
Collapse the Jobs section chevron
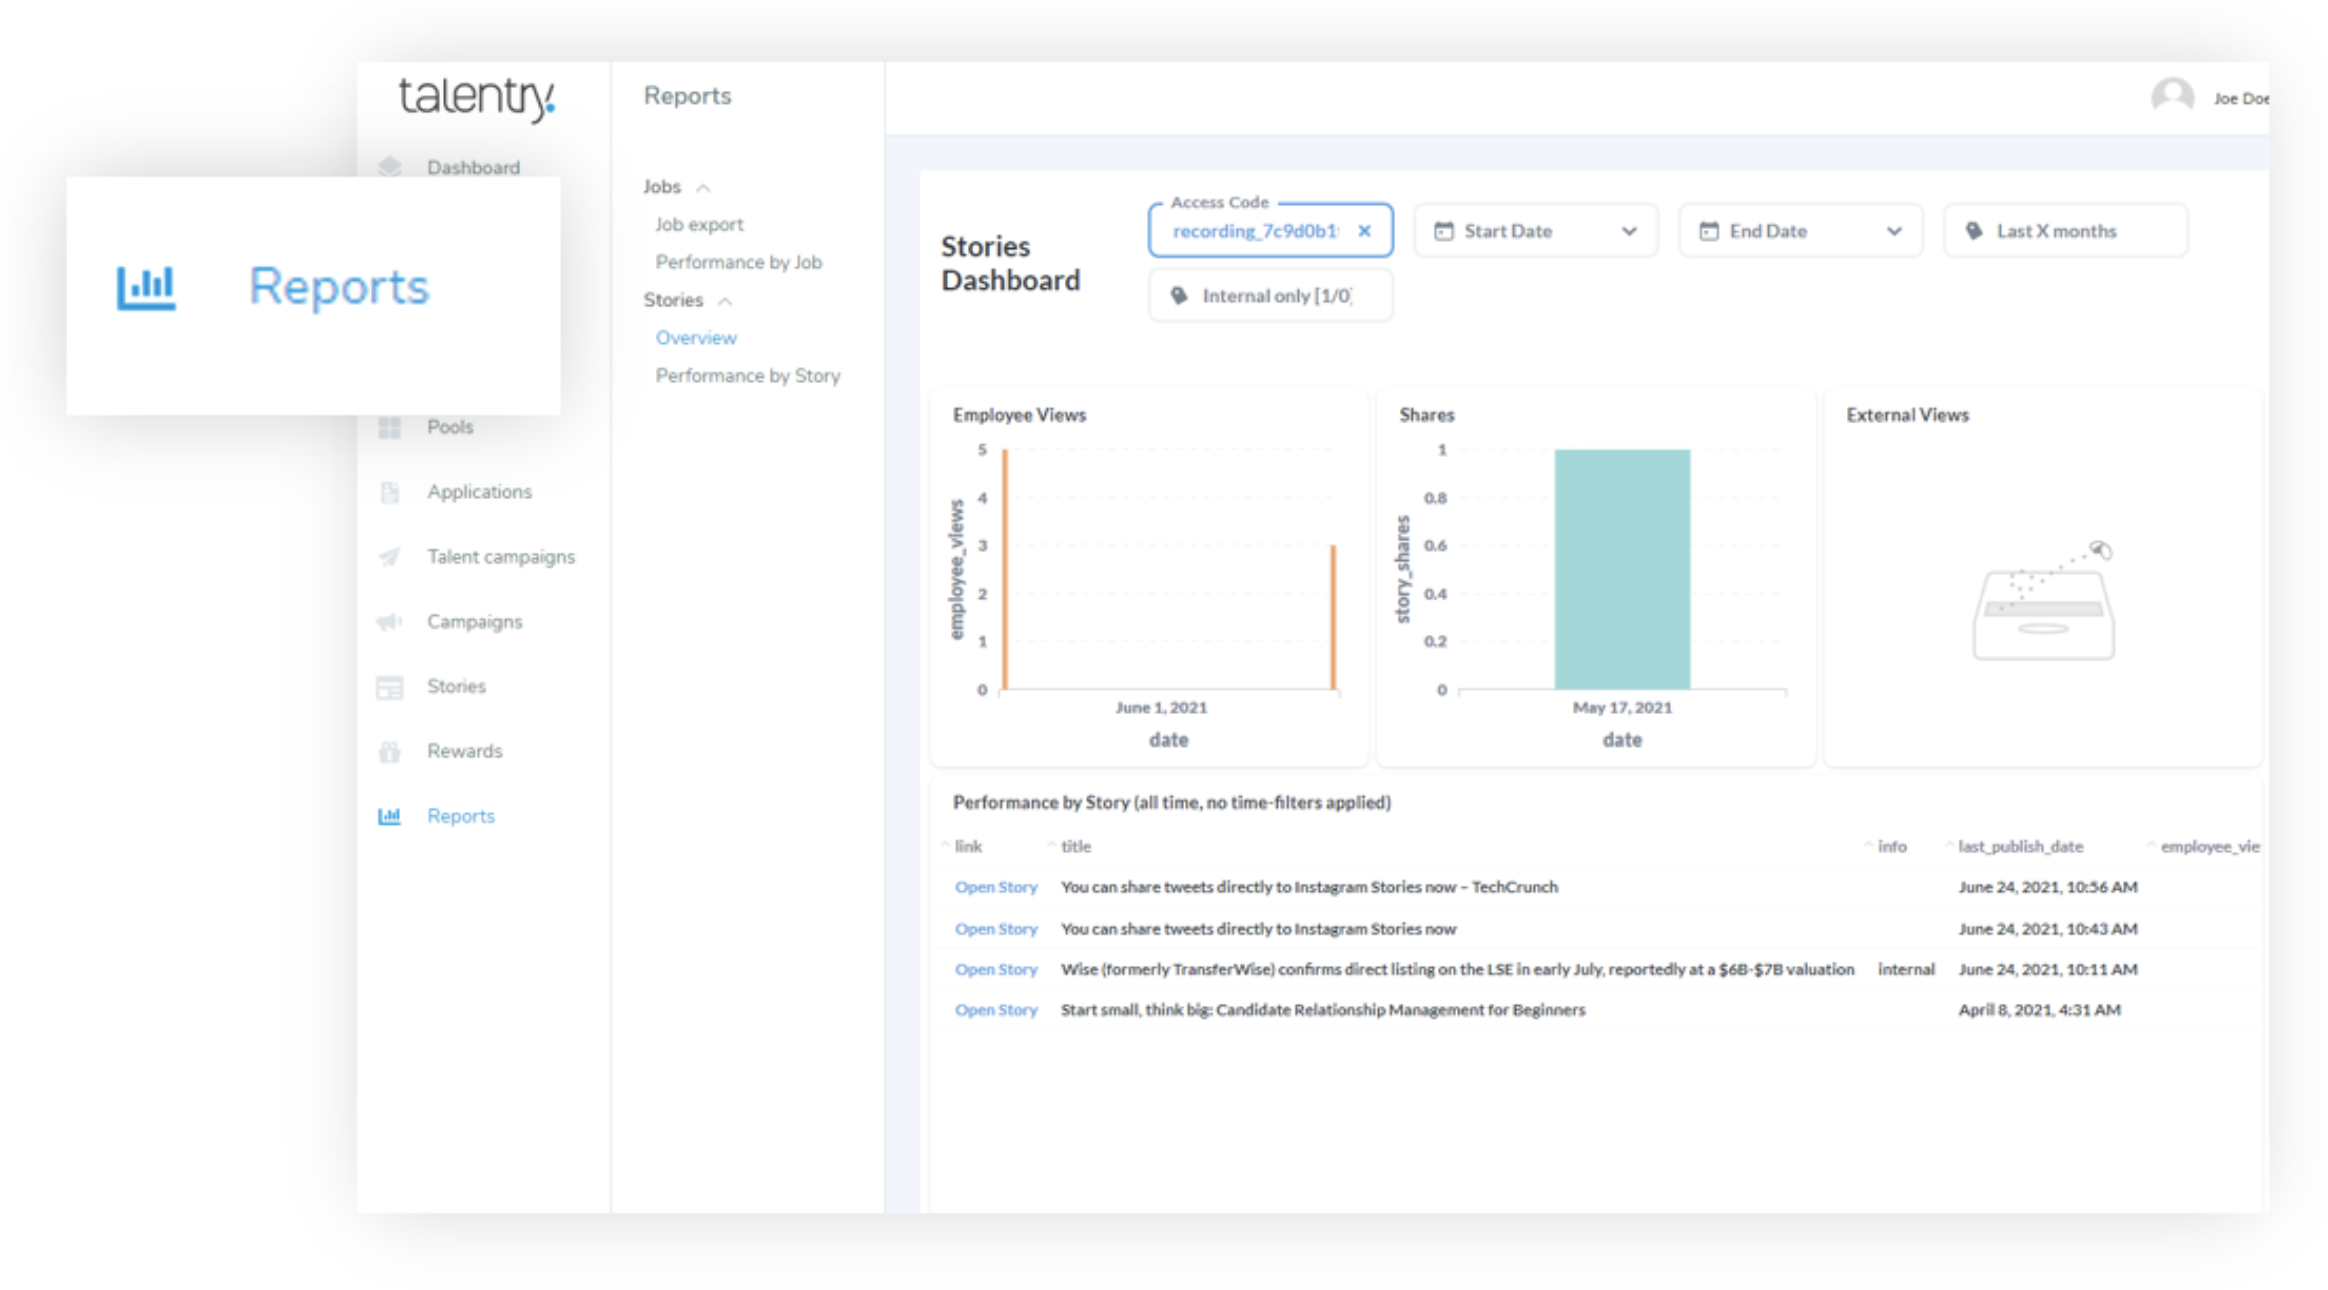click(x=703, y=188)
